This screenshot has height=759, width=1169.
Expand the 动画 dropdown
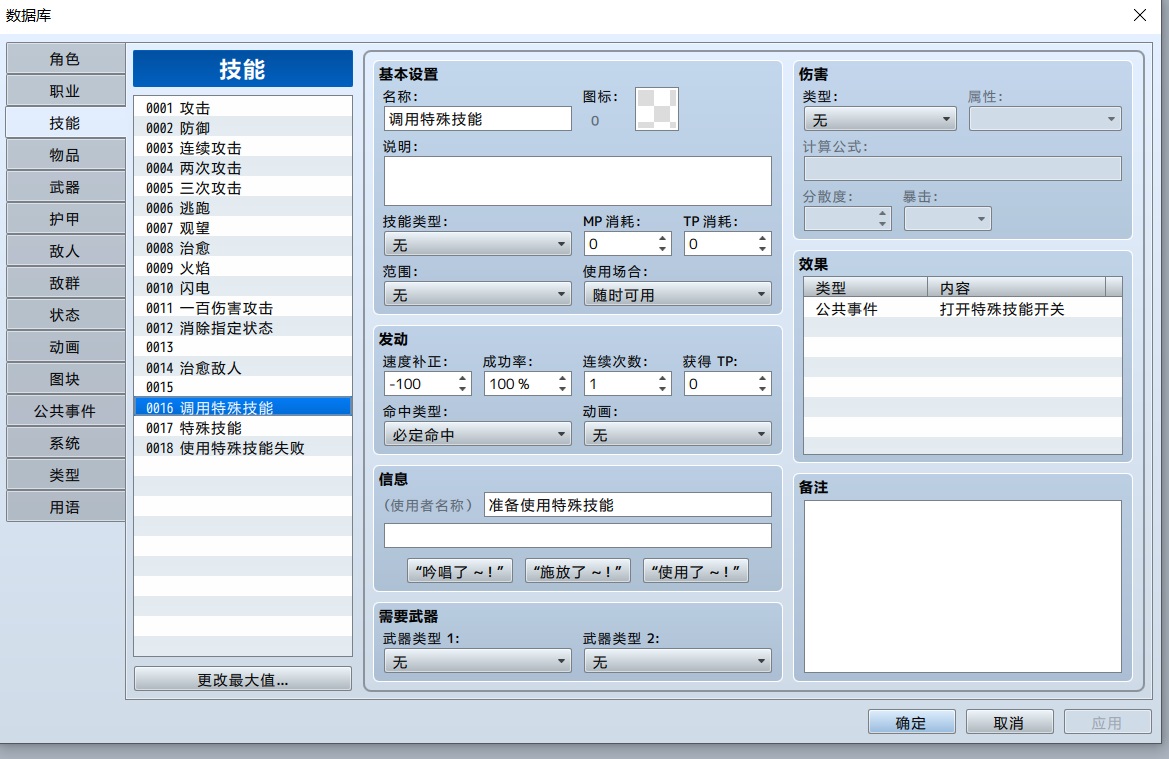pos(677,435)
